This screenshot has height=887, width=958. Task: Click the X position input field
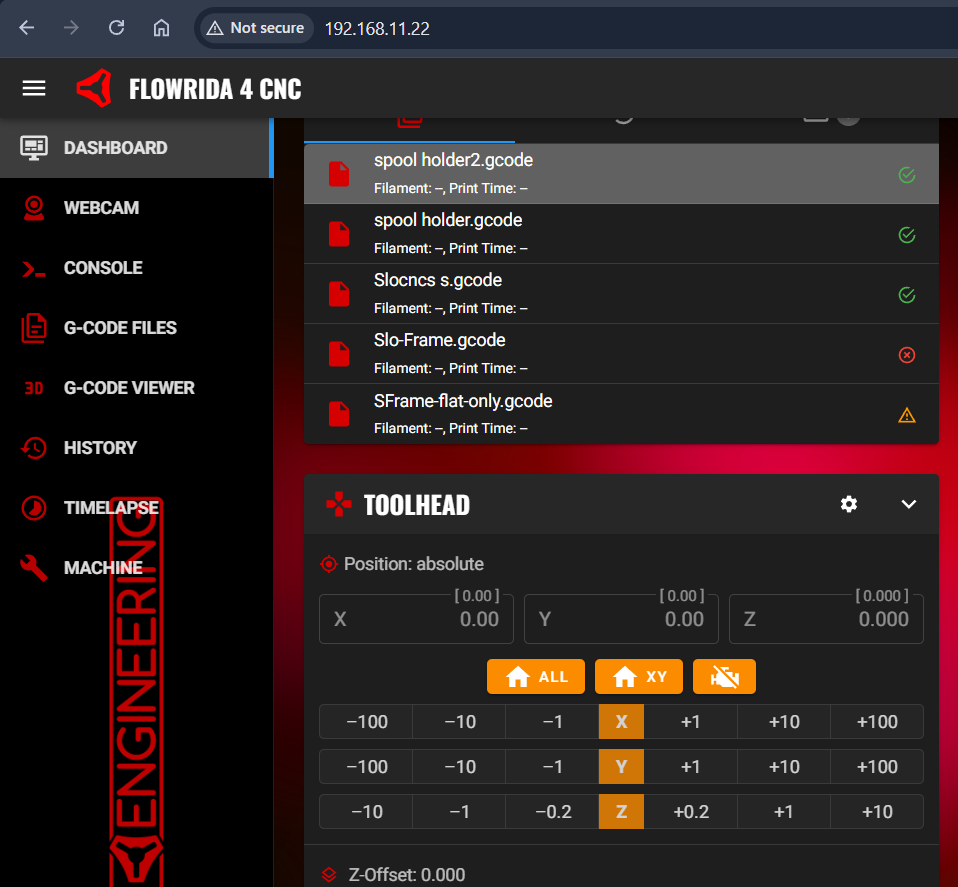click(416, 619)
